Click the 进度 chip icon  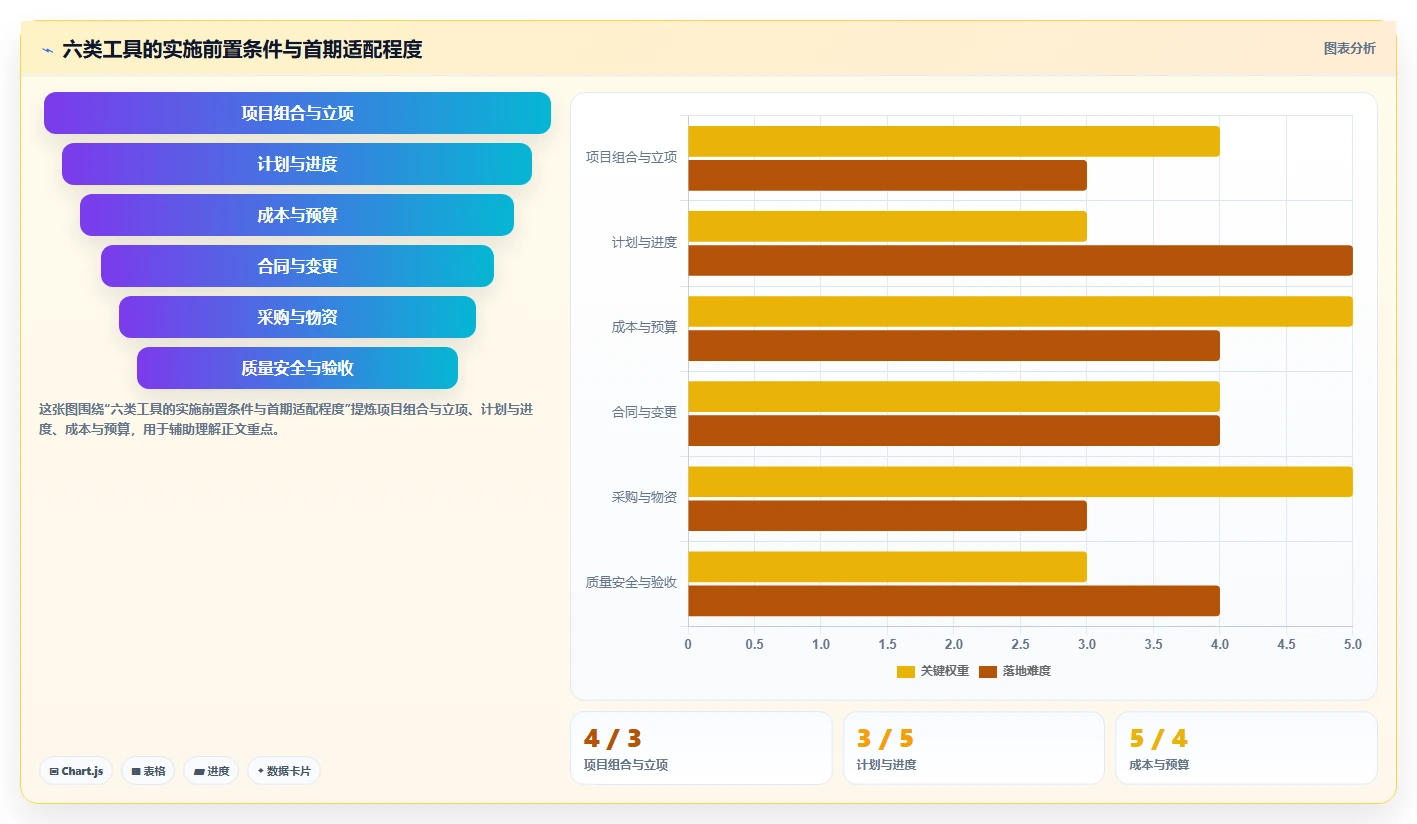coord(199,771)
